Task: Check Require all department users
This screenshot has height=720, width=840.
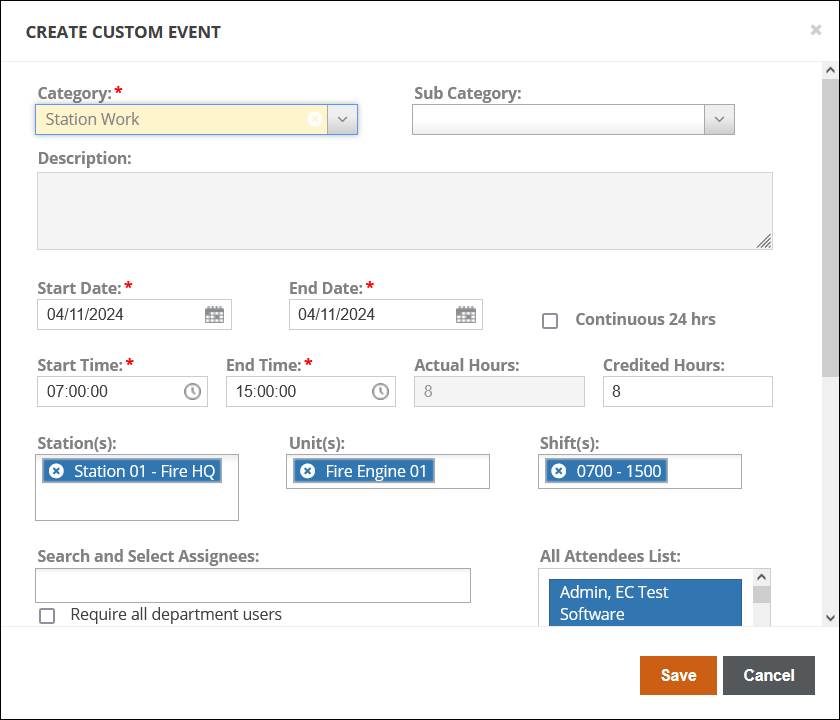Action: pyautogui.click(x=47, y=616)
